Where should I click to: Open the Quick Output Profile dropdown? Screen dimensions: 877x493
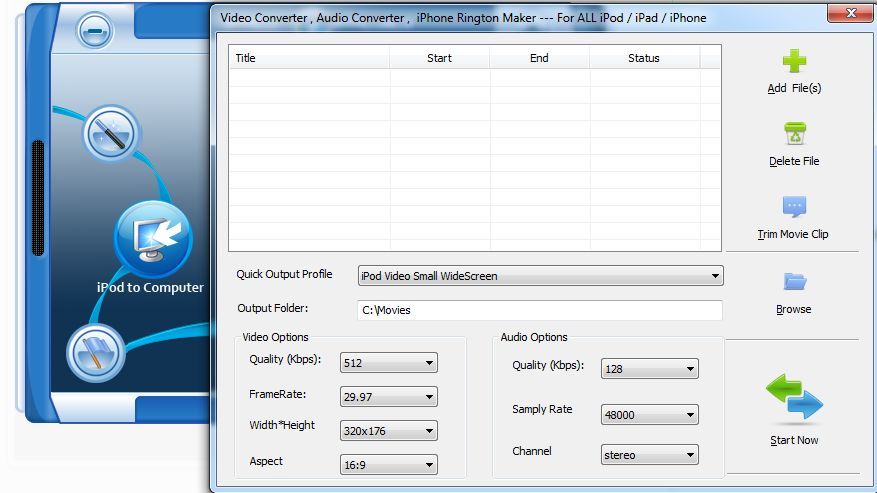click(540, 276)
